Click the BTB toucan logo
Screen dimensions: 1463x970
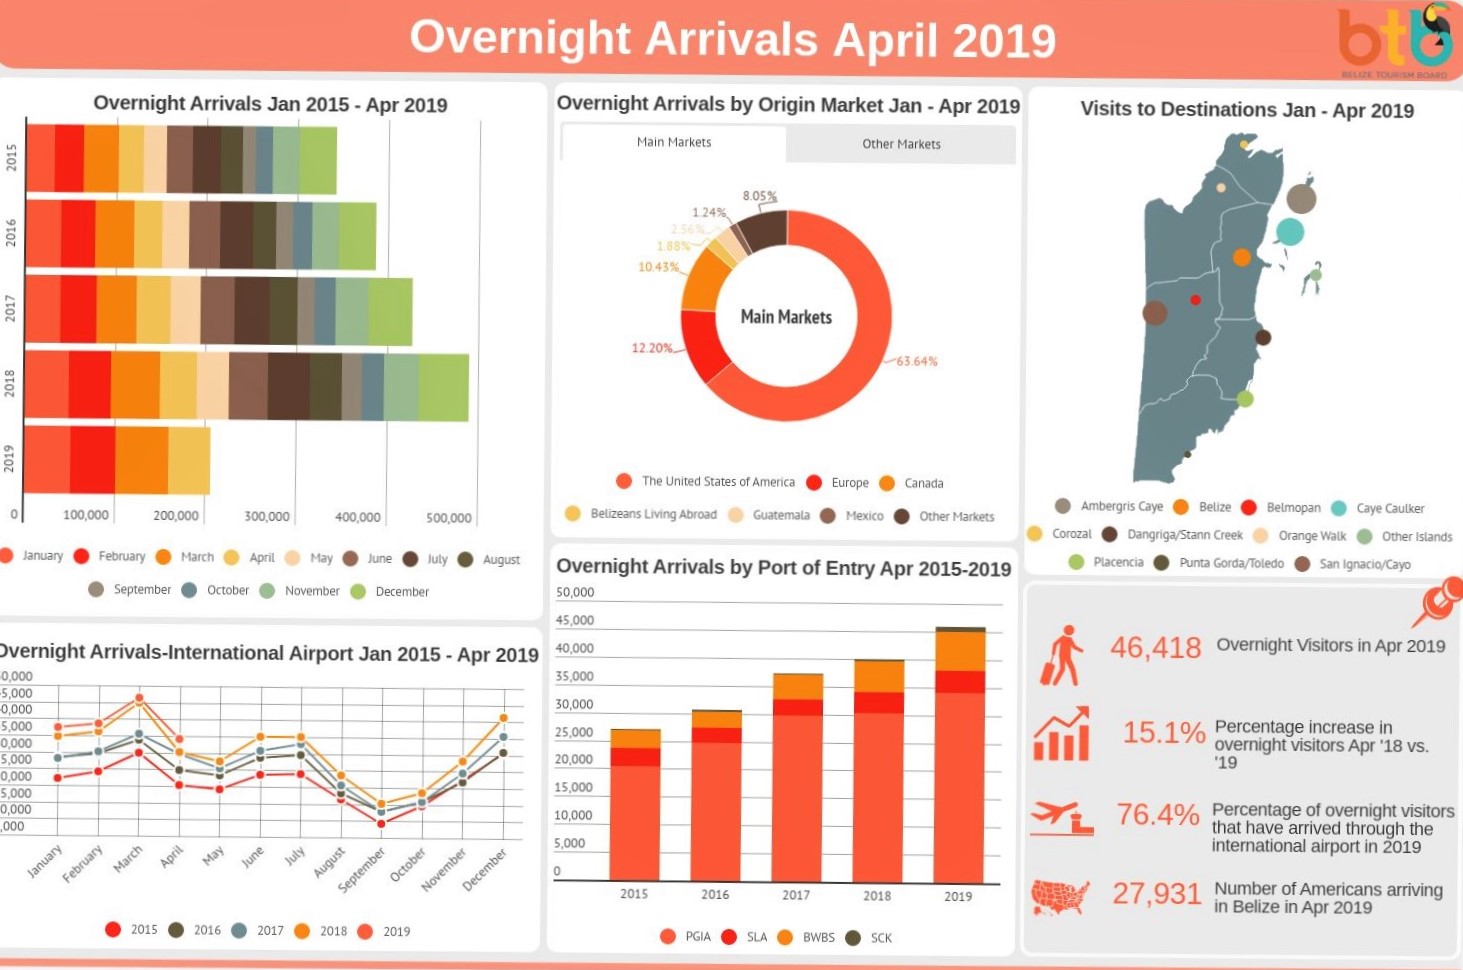pos(1395,38)
